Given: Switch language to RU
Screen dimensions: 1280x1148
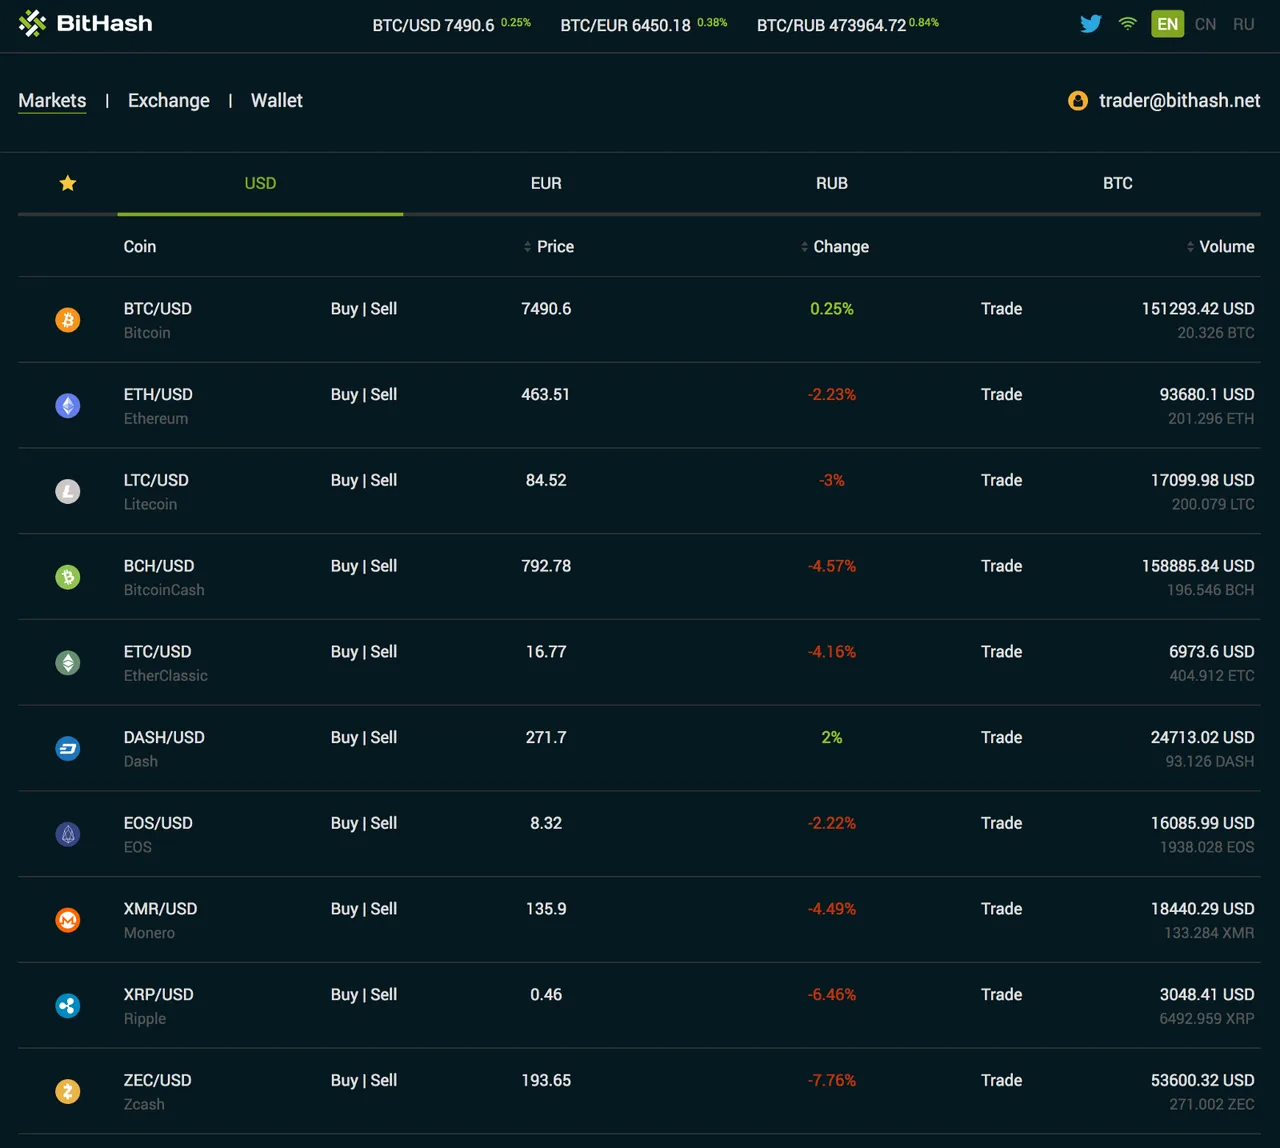Looking at the screenshot, I should click(1244, 24).
